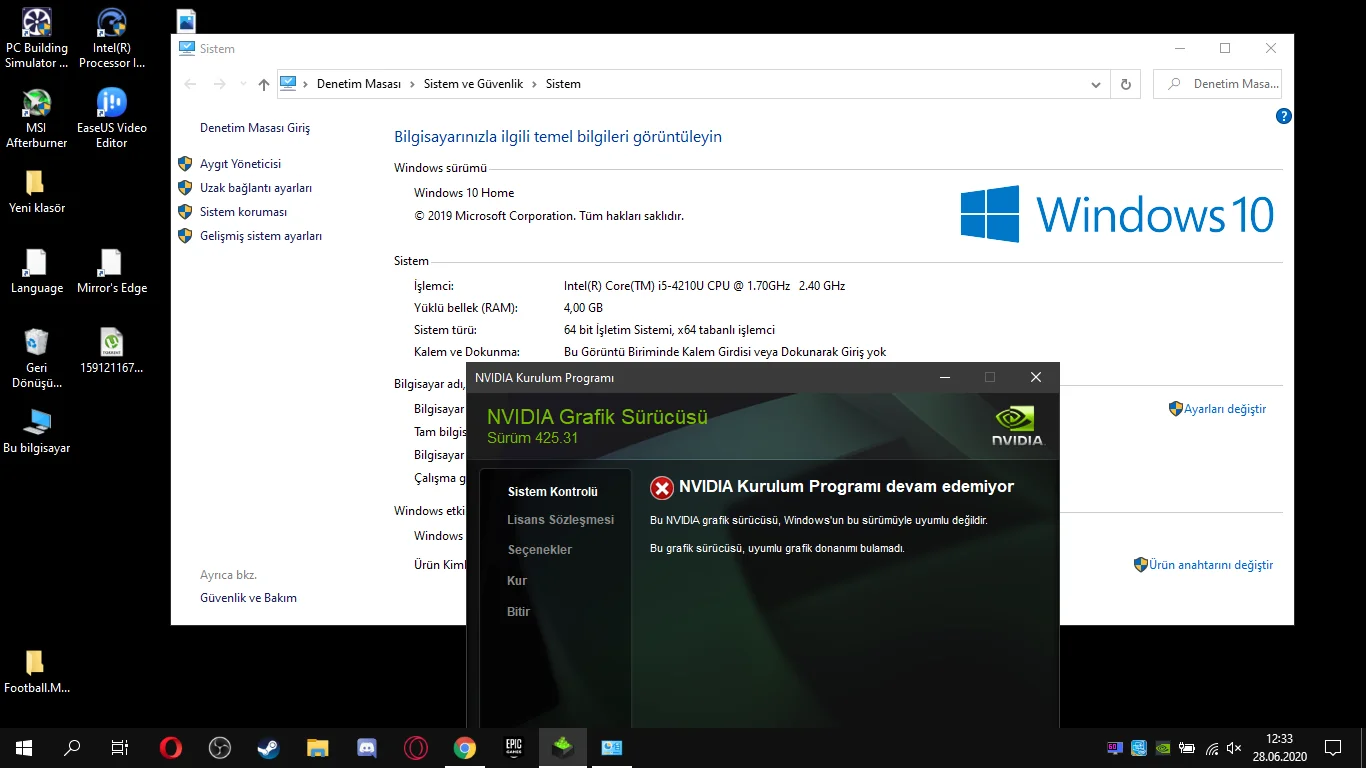
Task: Open the MSI Afterburner desktop shortcut
Action: [x=37, y=119]
